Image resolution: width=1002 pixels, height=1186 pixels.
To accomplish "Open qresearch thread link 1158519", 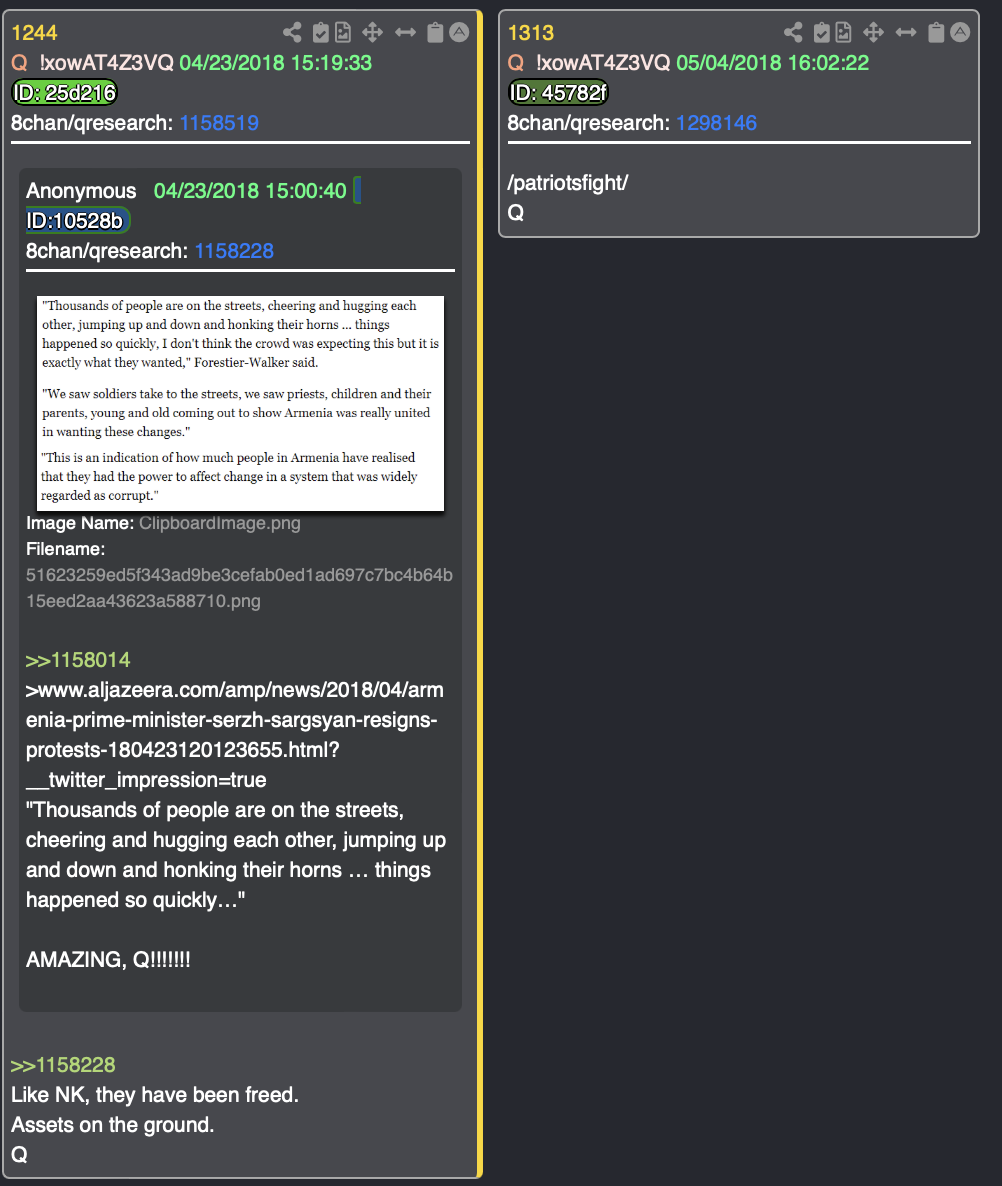I will 219,123.
